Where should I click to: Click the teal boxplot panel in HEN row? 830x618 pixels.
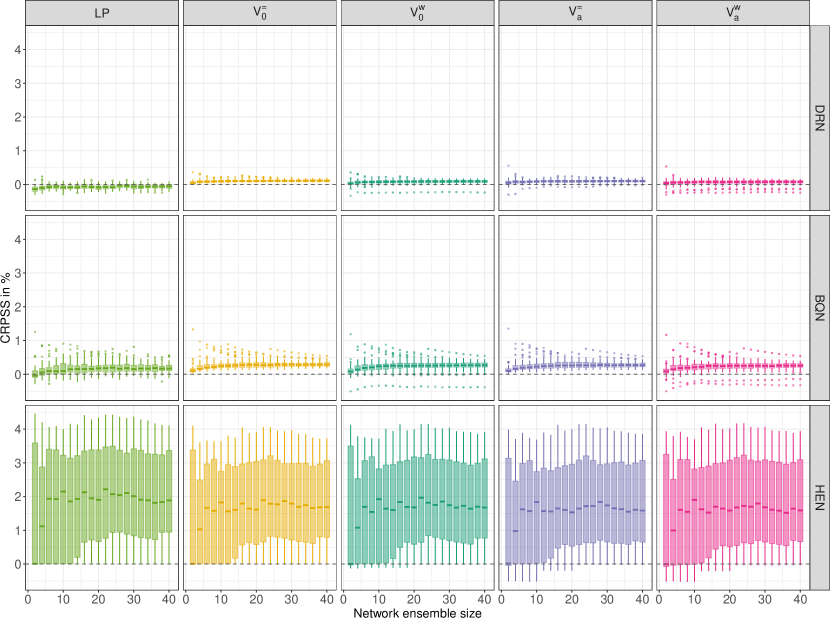pyautogui.click(x=417, y=496)
